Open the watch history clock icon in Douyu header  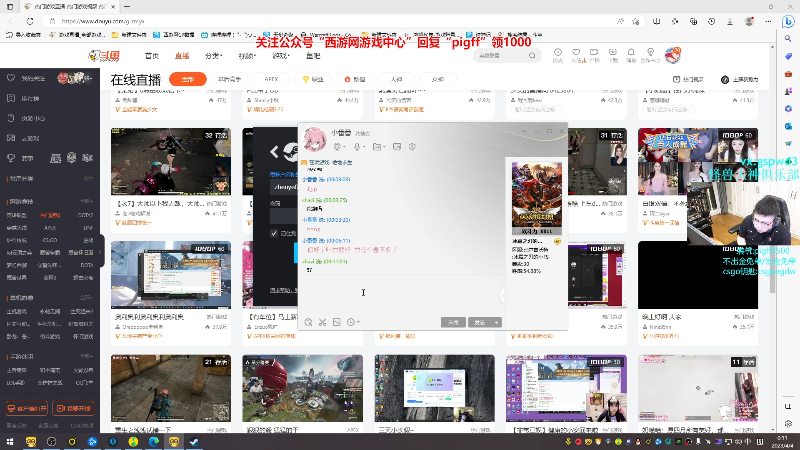(558, 52)
